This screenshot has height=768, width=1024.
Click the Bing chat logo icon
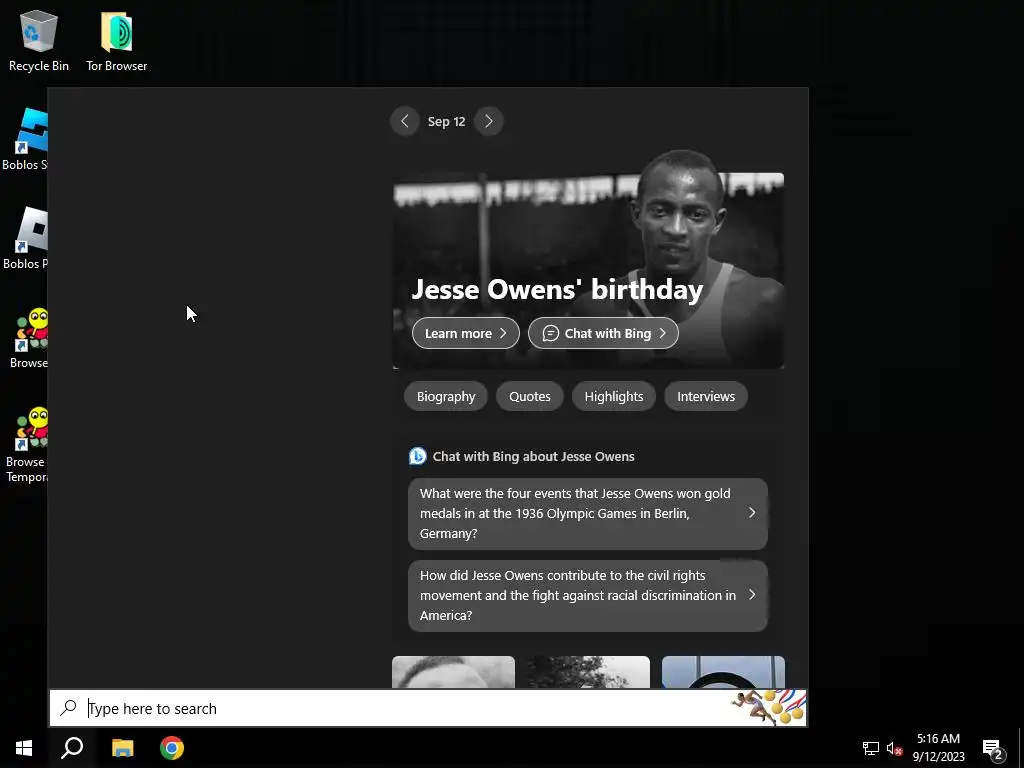pos(417,456)
